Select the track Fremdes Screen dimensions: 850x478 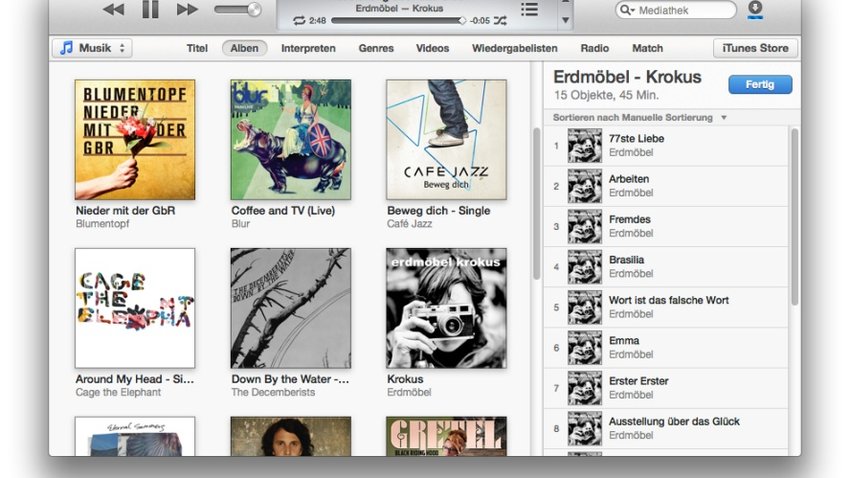(666, 227)
